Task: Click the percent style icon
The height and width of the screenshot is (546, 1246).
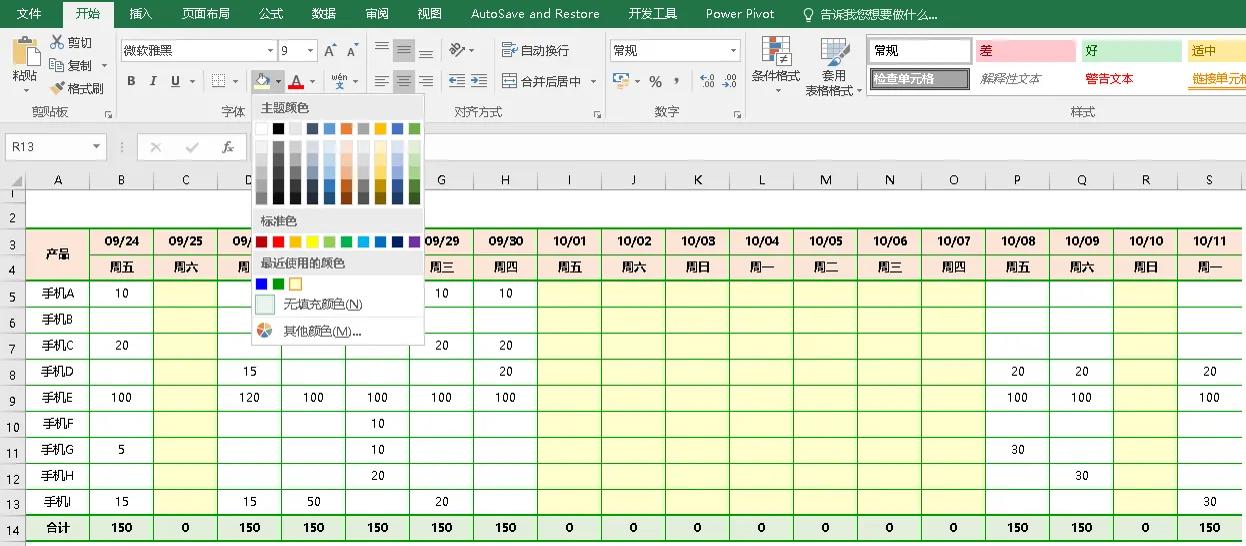Action: click(x=655, y=82)
